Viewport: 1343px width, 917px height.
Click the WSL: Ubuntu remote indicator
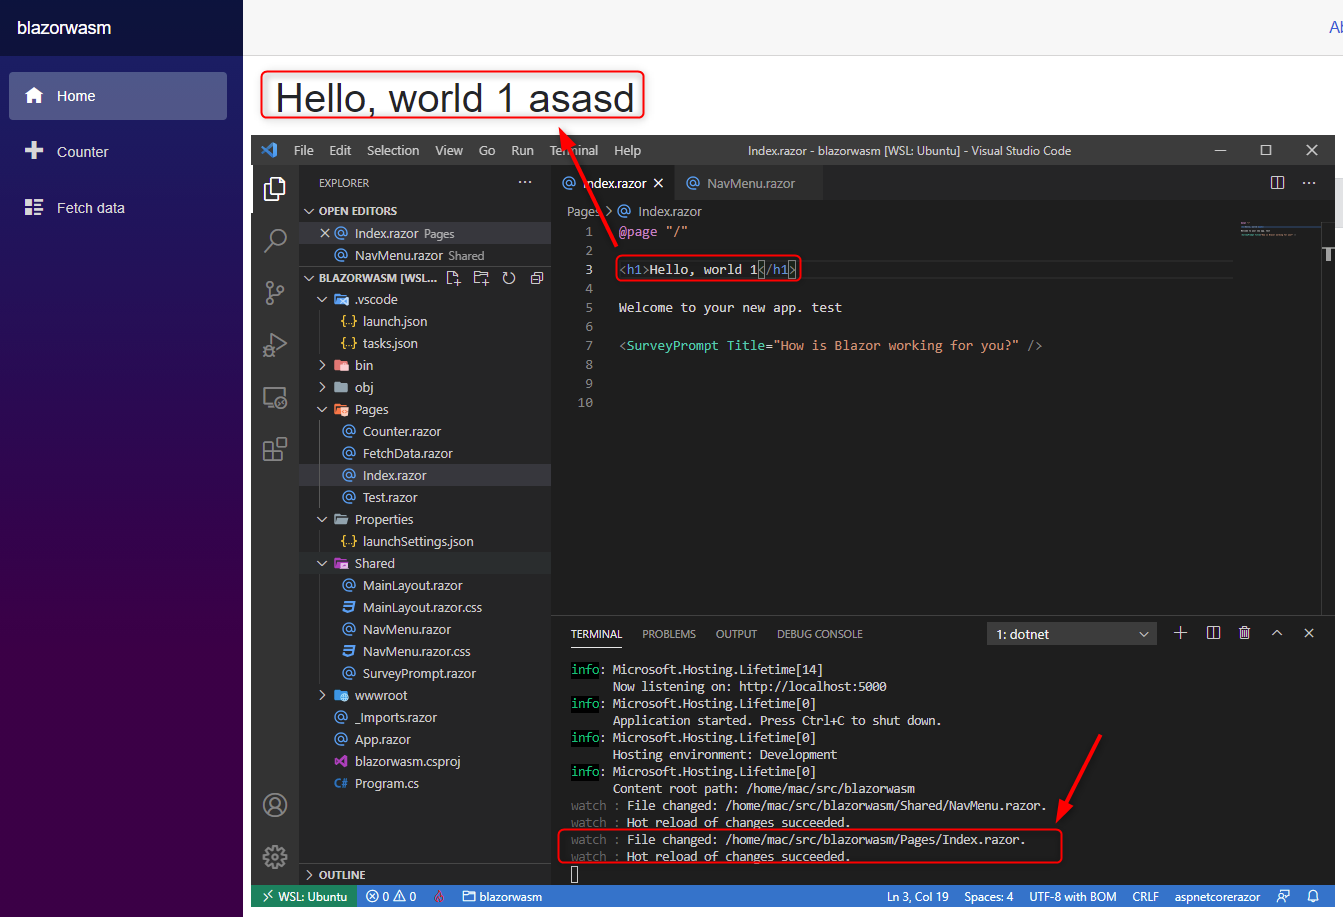tap(304, 896)
